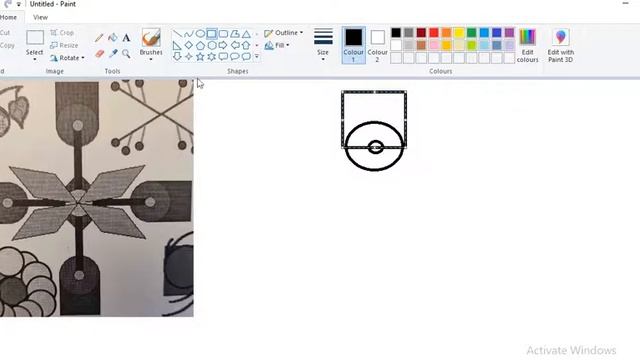The height and width of the screenshot is (360, 640).
Task: Open Quick Access Toolbar customize arrow
Action: 18,4
